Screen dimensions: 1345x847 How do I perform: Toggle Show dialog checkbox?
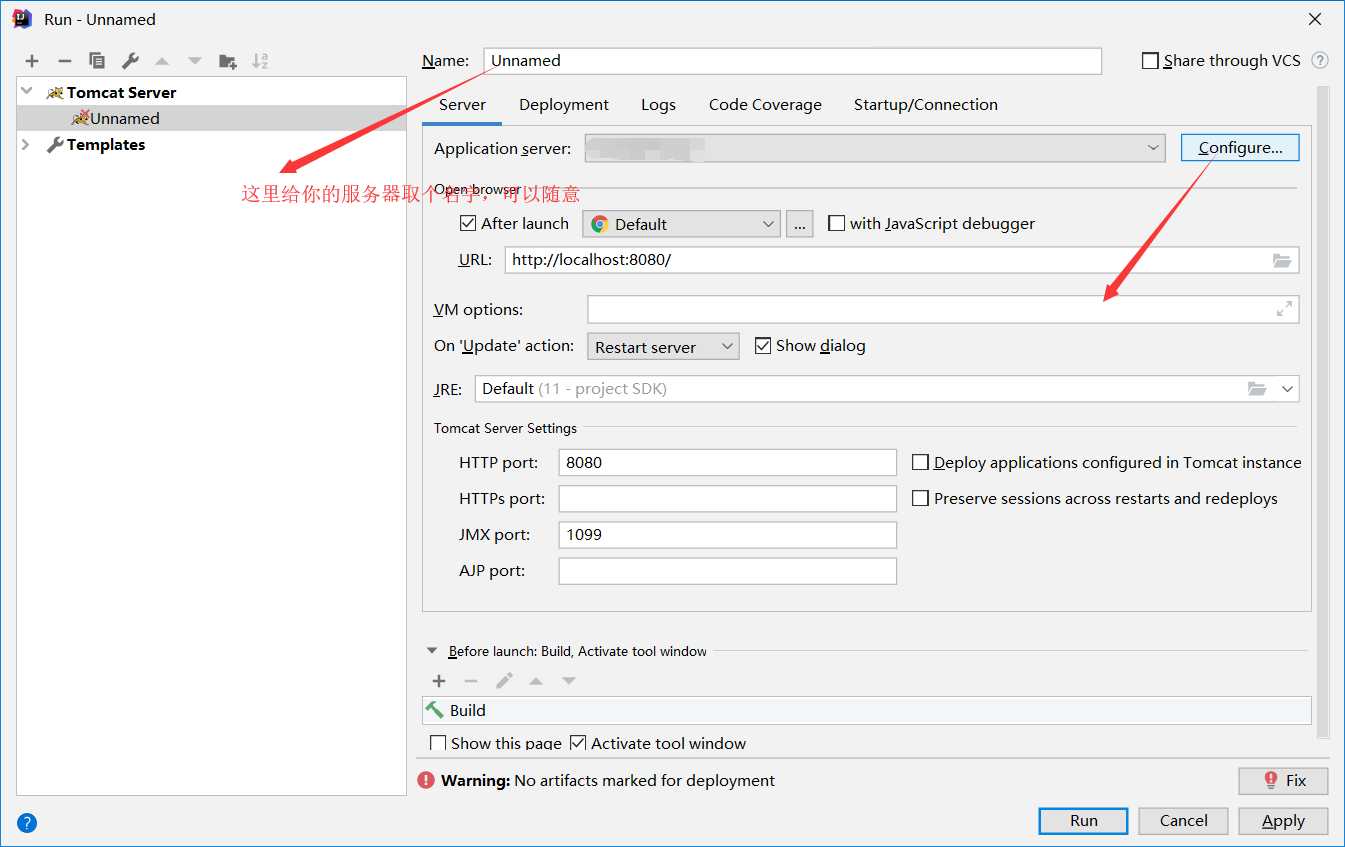tap(763, 345)
